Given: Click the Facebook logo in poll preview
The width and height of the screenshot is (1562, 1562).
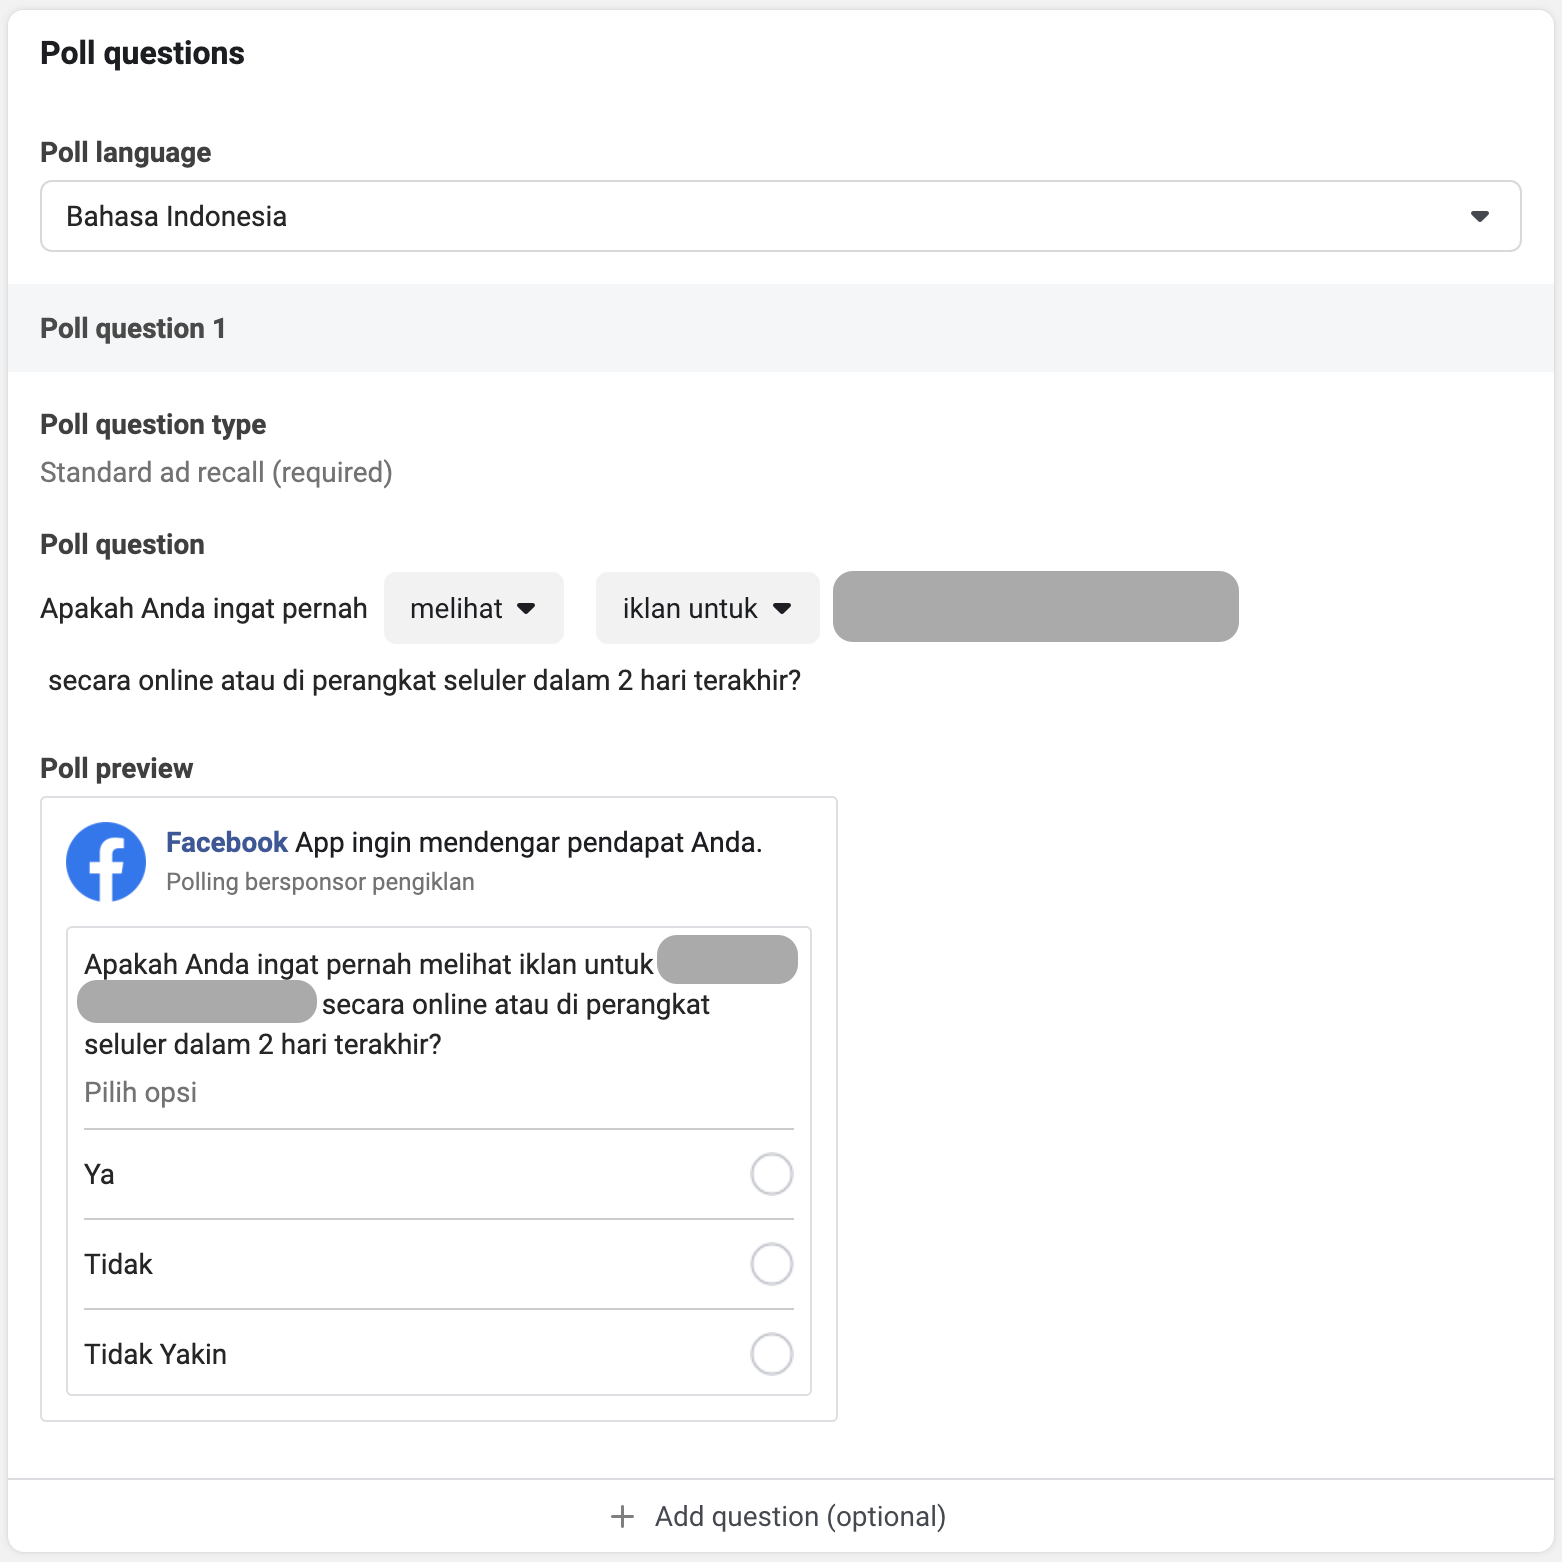Looking at the screenshot, I should [x=106, y=862].
